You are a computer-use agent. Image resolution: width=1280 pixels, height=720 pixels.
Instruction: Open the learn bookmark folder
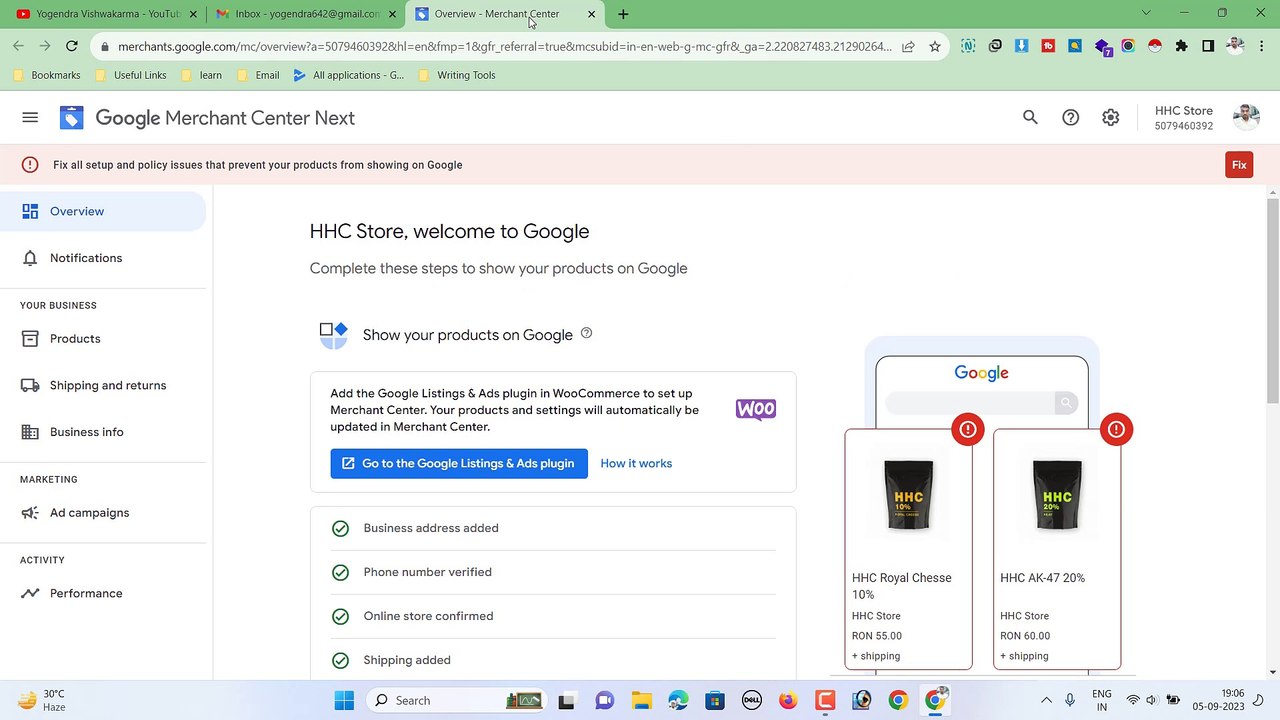(202, 75)
